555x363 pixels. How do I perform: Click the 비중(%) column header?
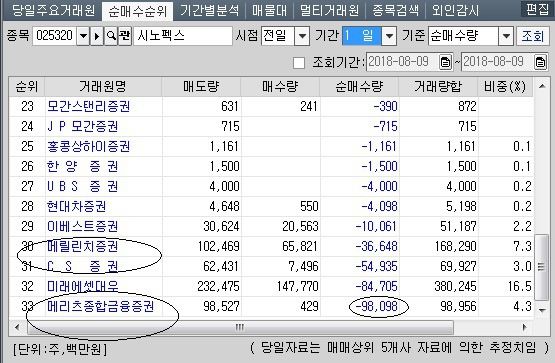tap(505, 86)
